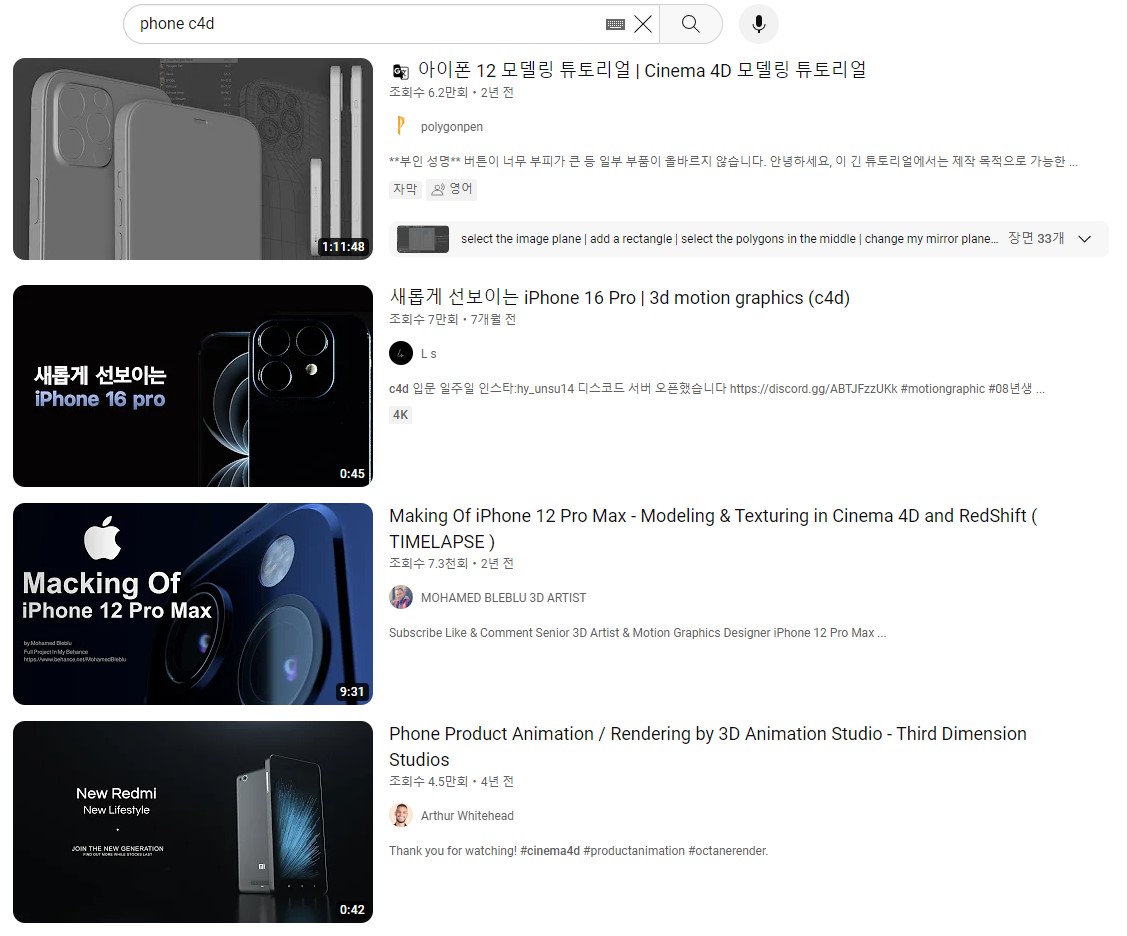
Task: Open 'Making Of iPhone 12 Pro Max' video title
Action: pos(713,528)
